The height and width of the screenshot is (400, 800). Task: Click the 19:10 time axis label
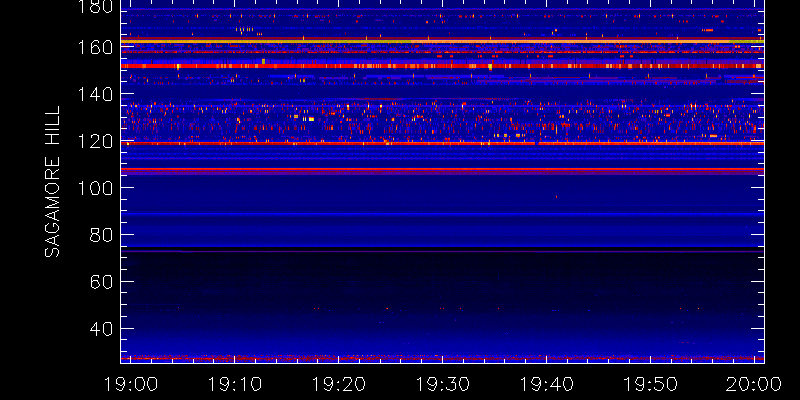pos(234,384)
